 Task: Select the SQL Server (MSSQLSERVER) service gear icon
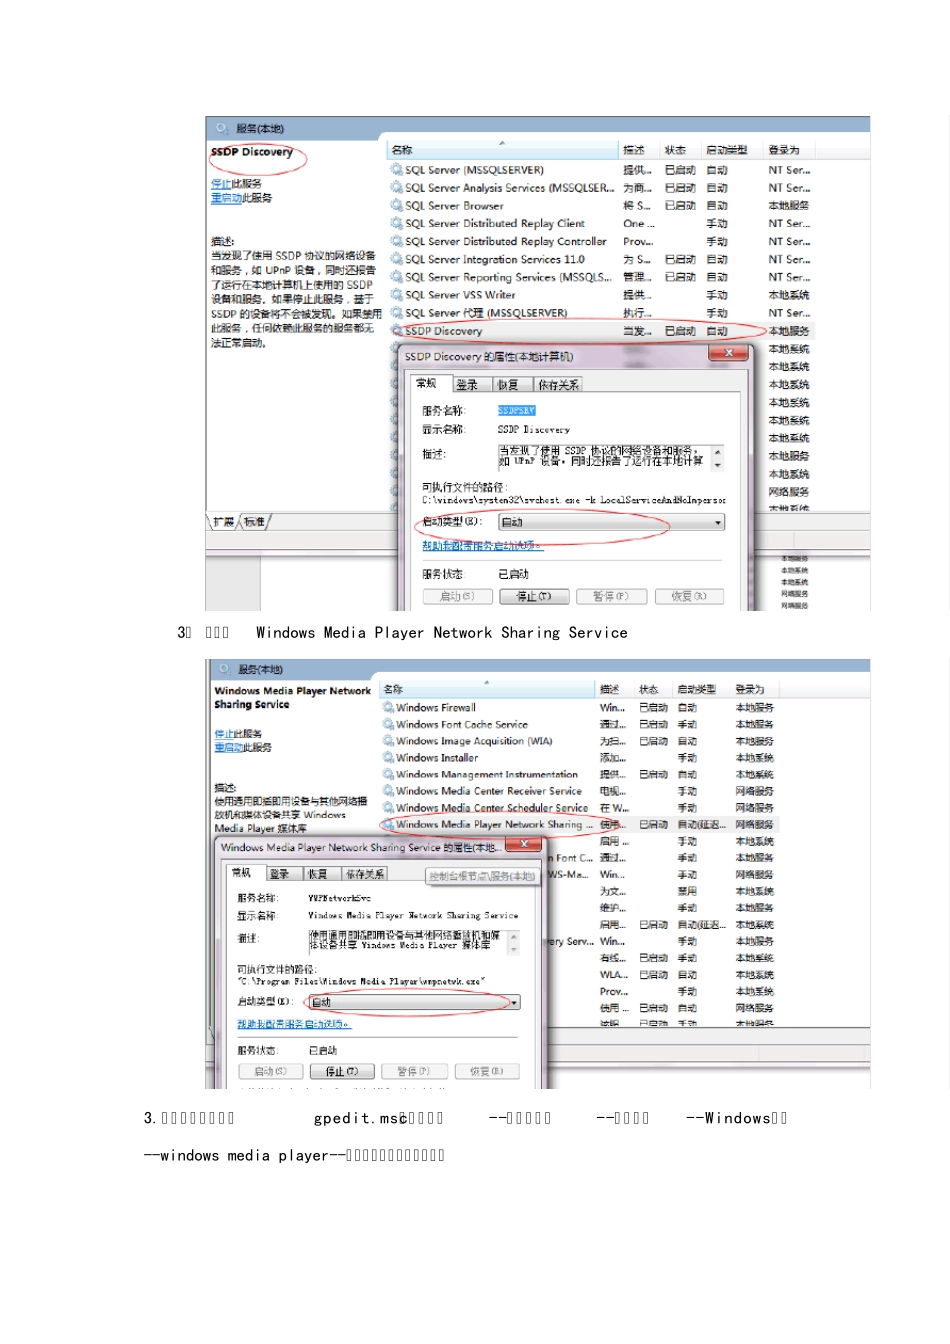click(396, 170)
